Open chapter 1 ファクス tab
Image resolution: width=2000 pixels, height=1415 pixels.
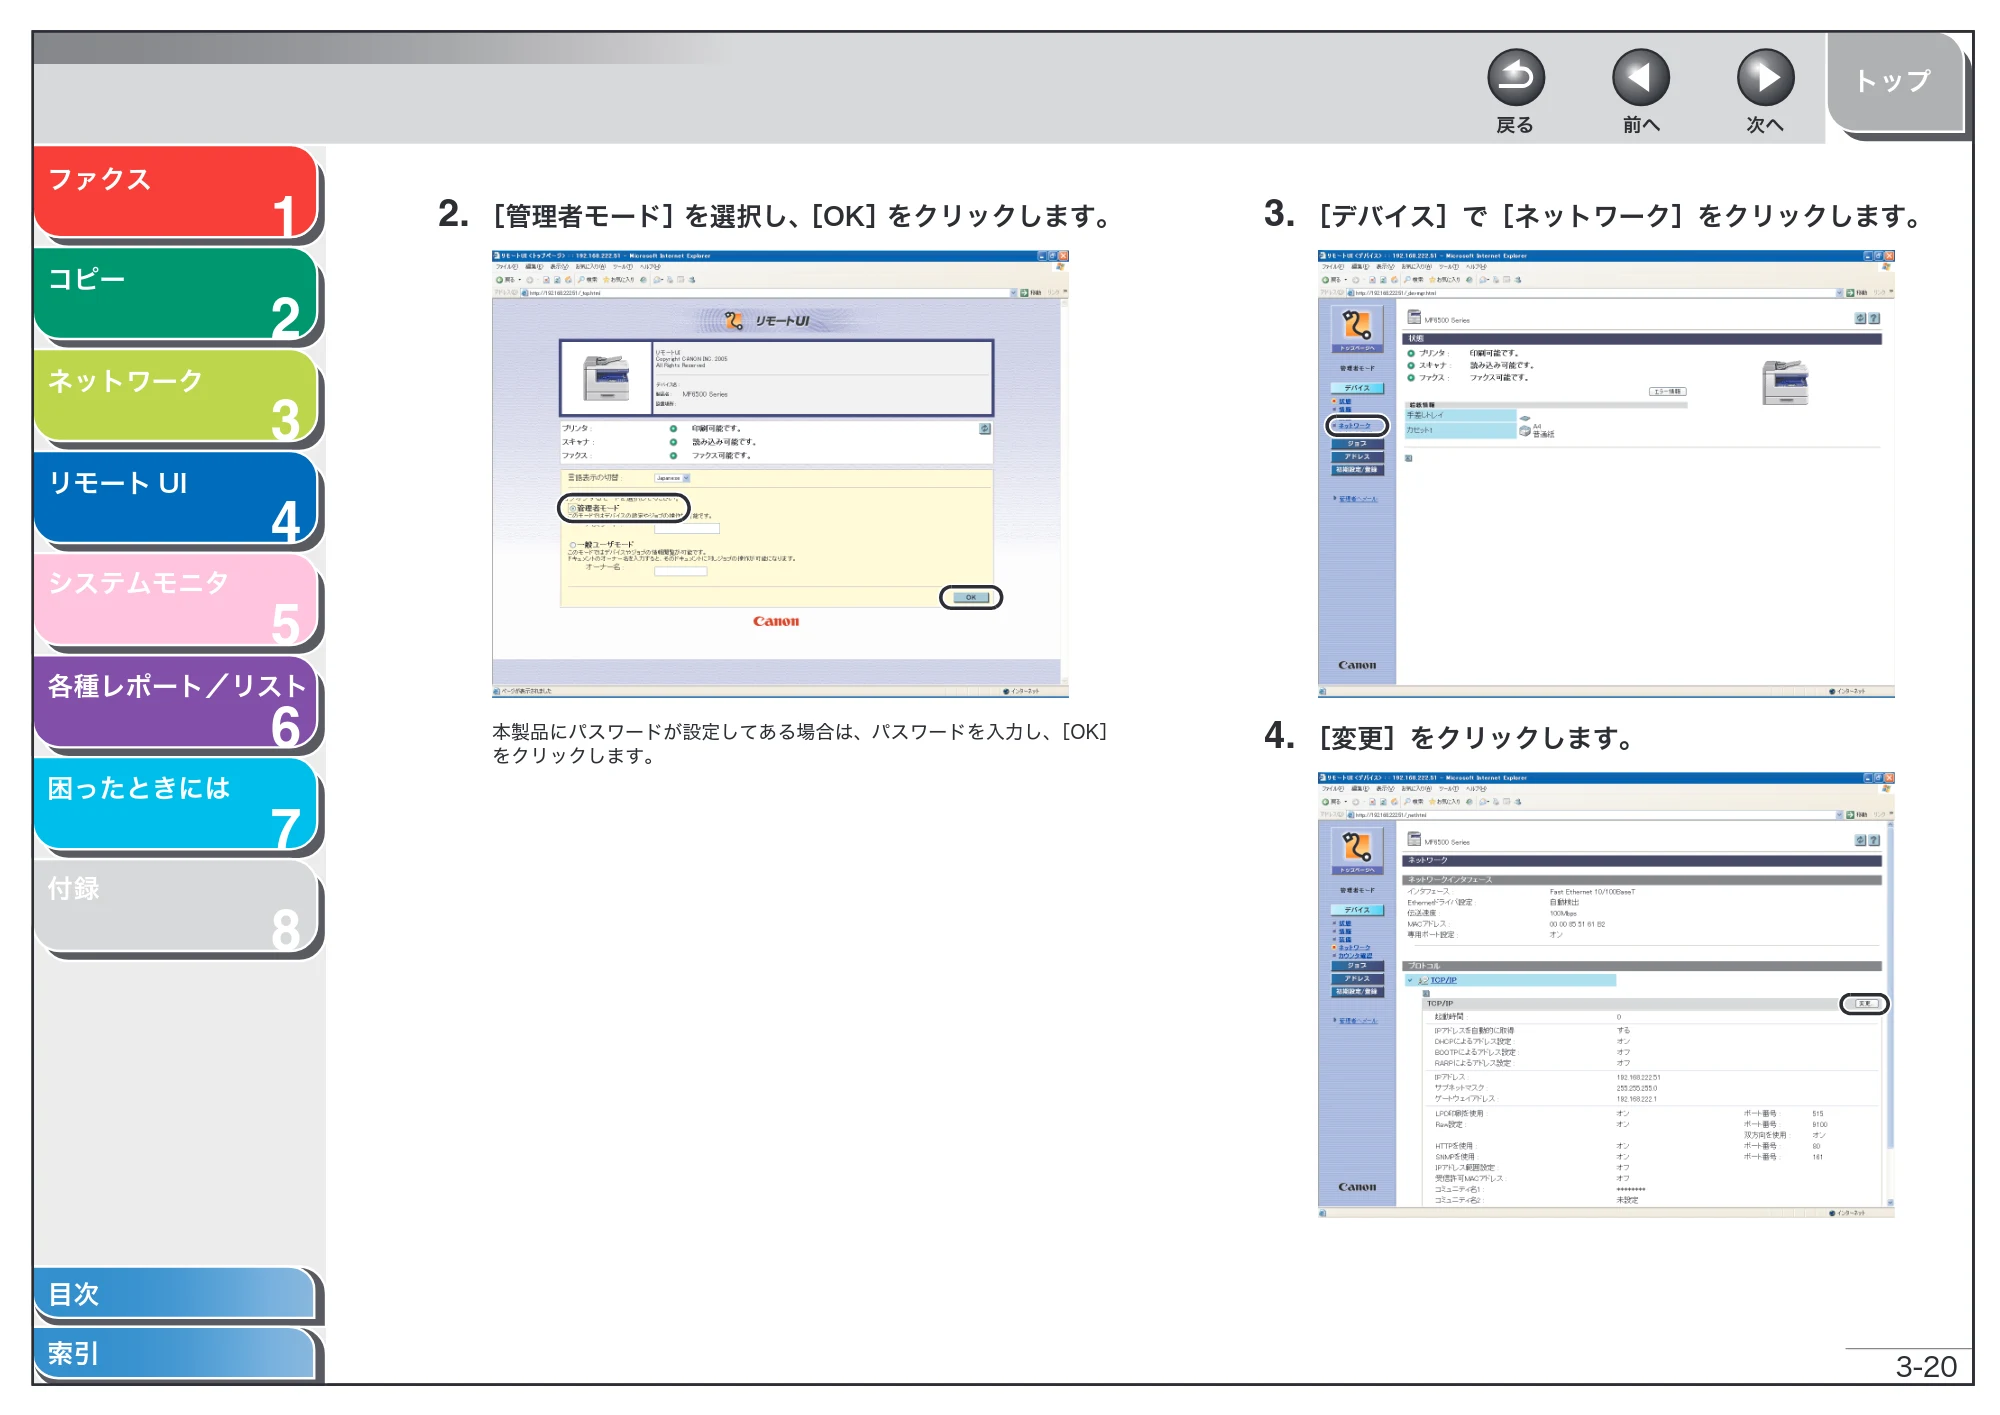tap(175, 192)
